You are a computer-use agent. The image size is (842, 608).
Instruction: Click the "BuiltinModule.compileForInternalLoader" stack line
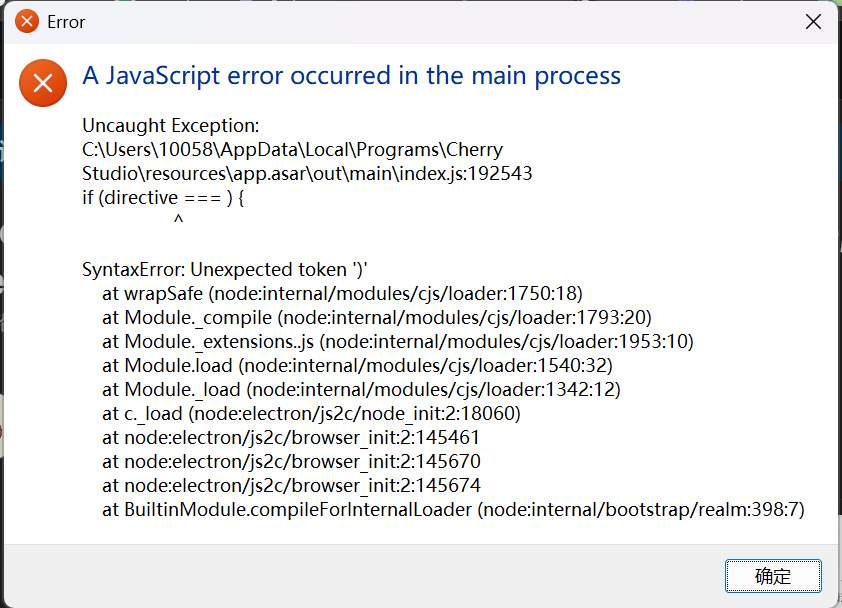coord(453,510)
